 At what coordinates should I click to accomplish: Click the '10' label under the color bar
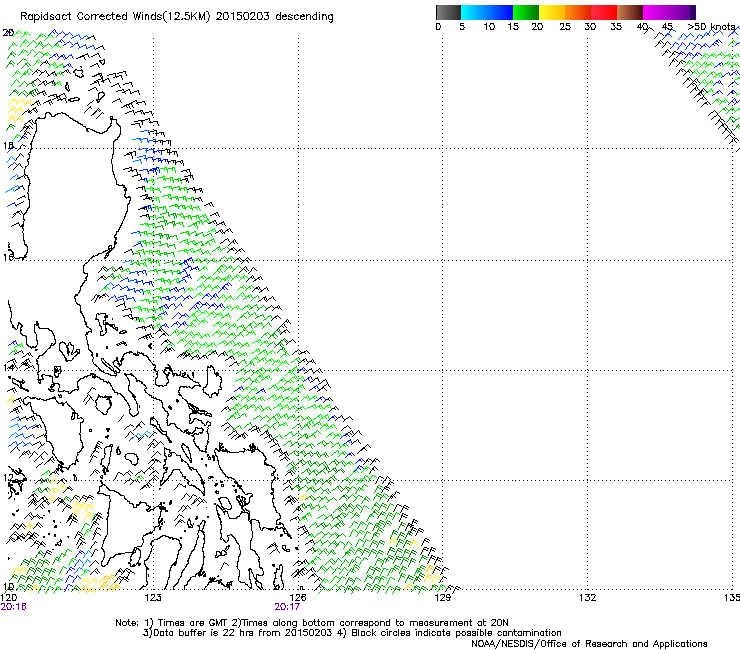[x=489, y=27]
